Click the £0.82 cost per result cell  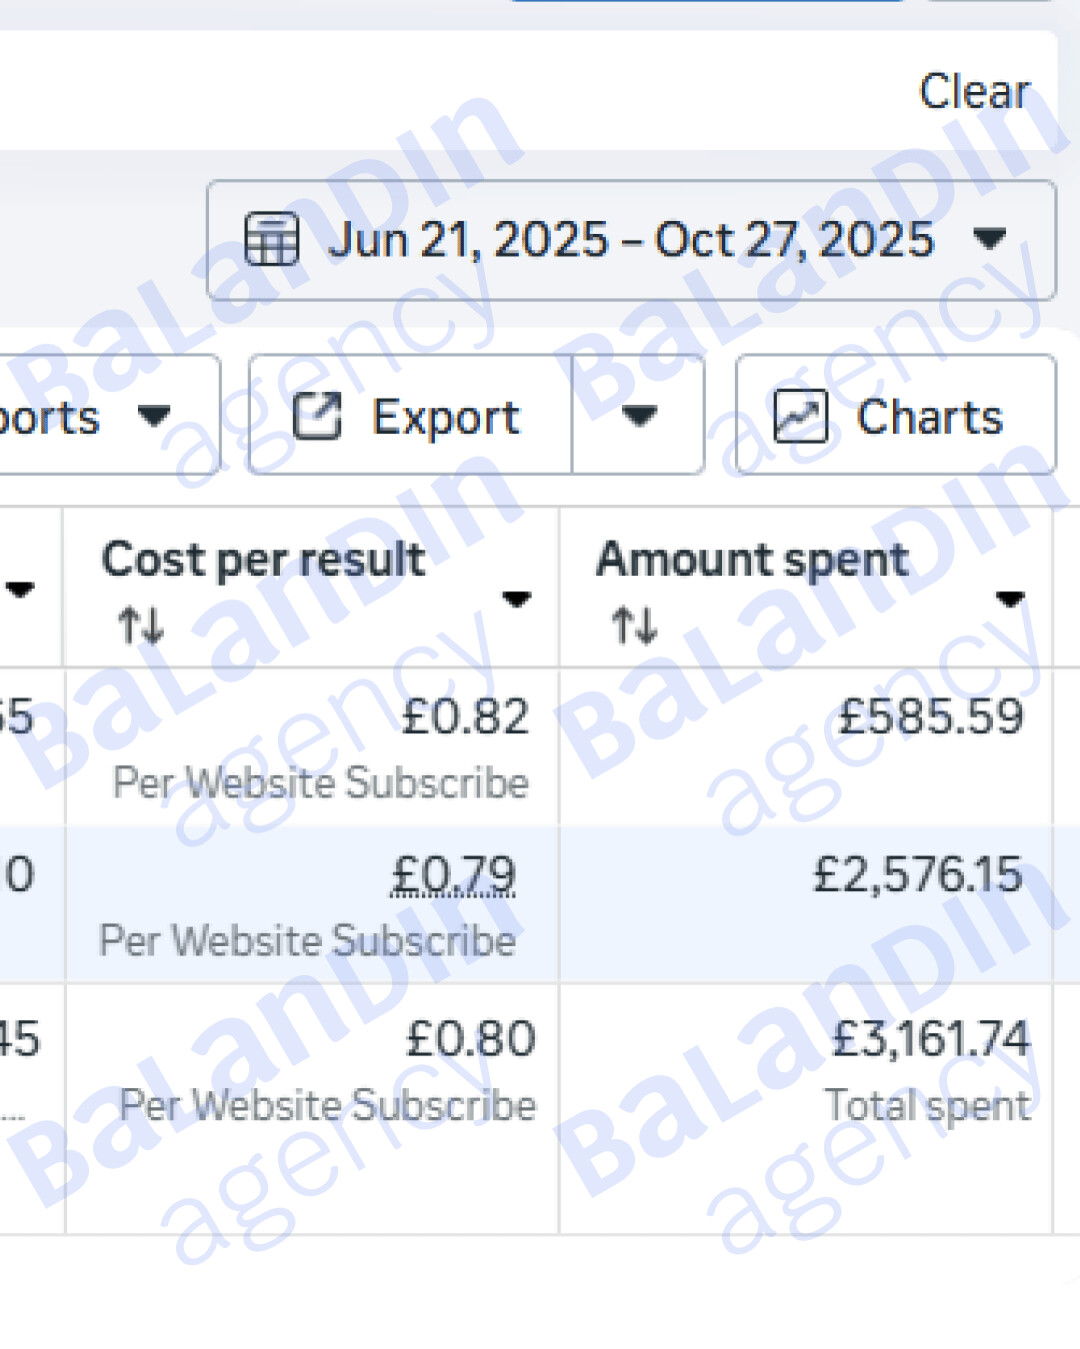point(312,746)
